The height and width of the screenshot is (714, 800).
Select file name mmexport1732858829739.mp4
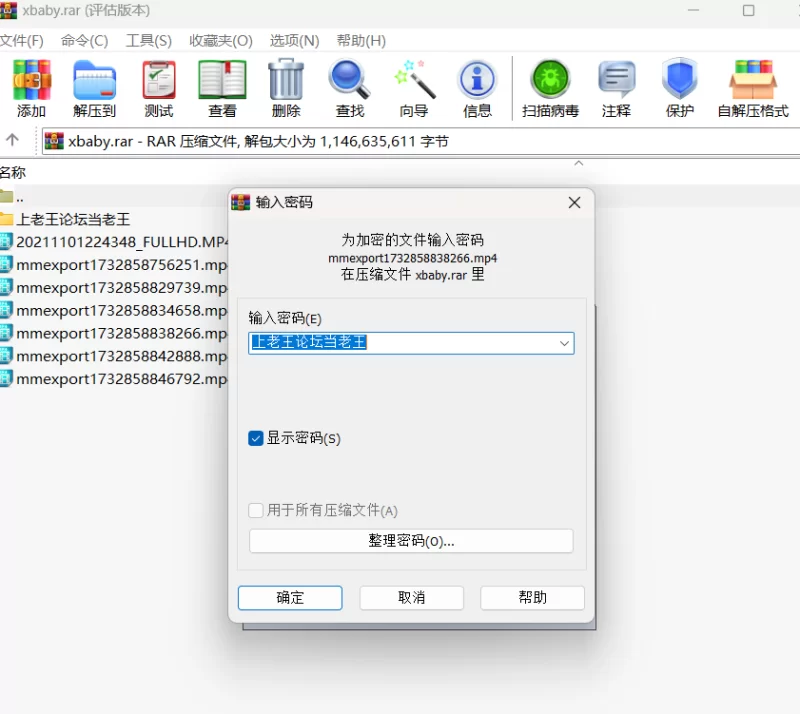click(121, 288)
